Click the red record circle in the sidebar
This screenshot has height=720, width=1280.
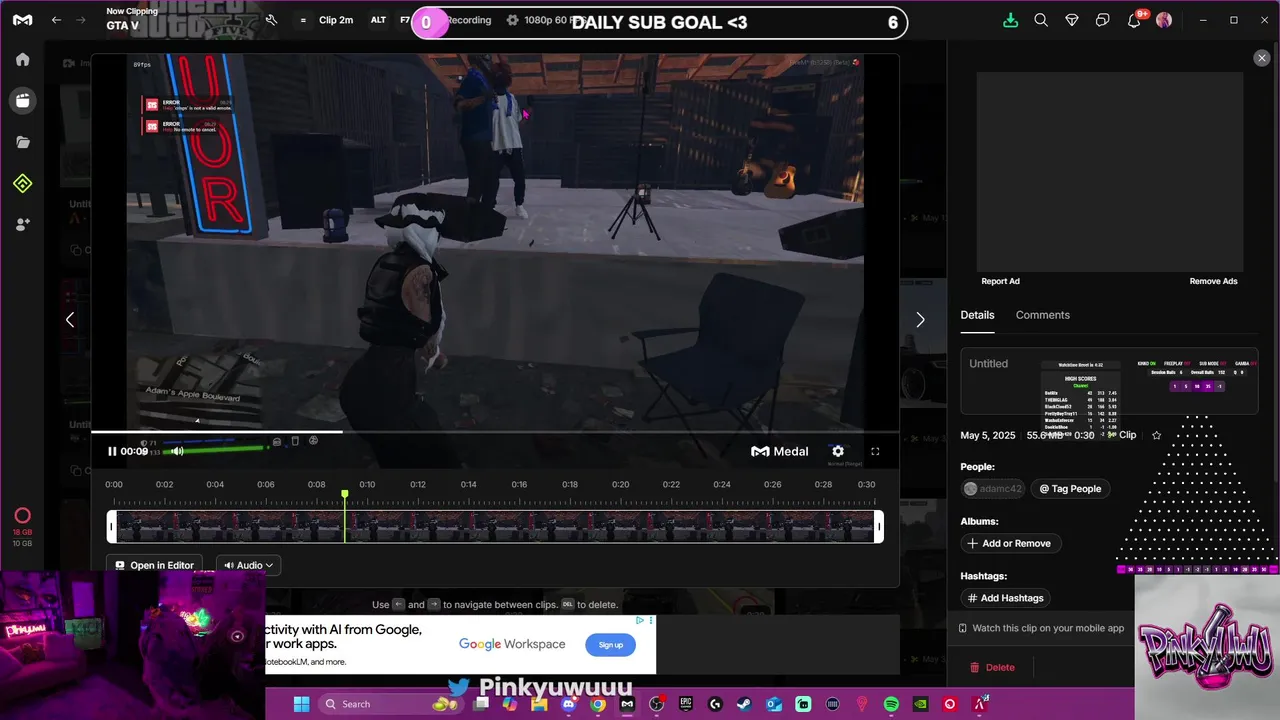point(22,517)
